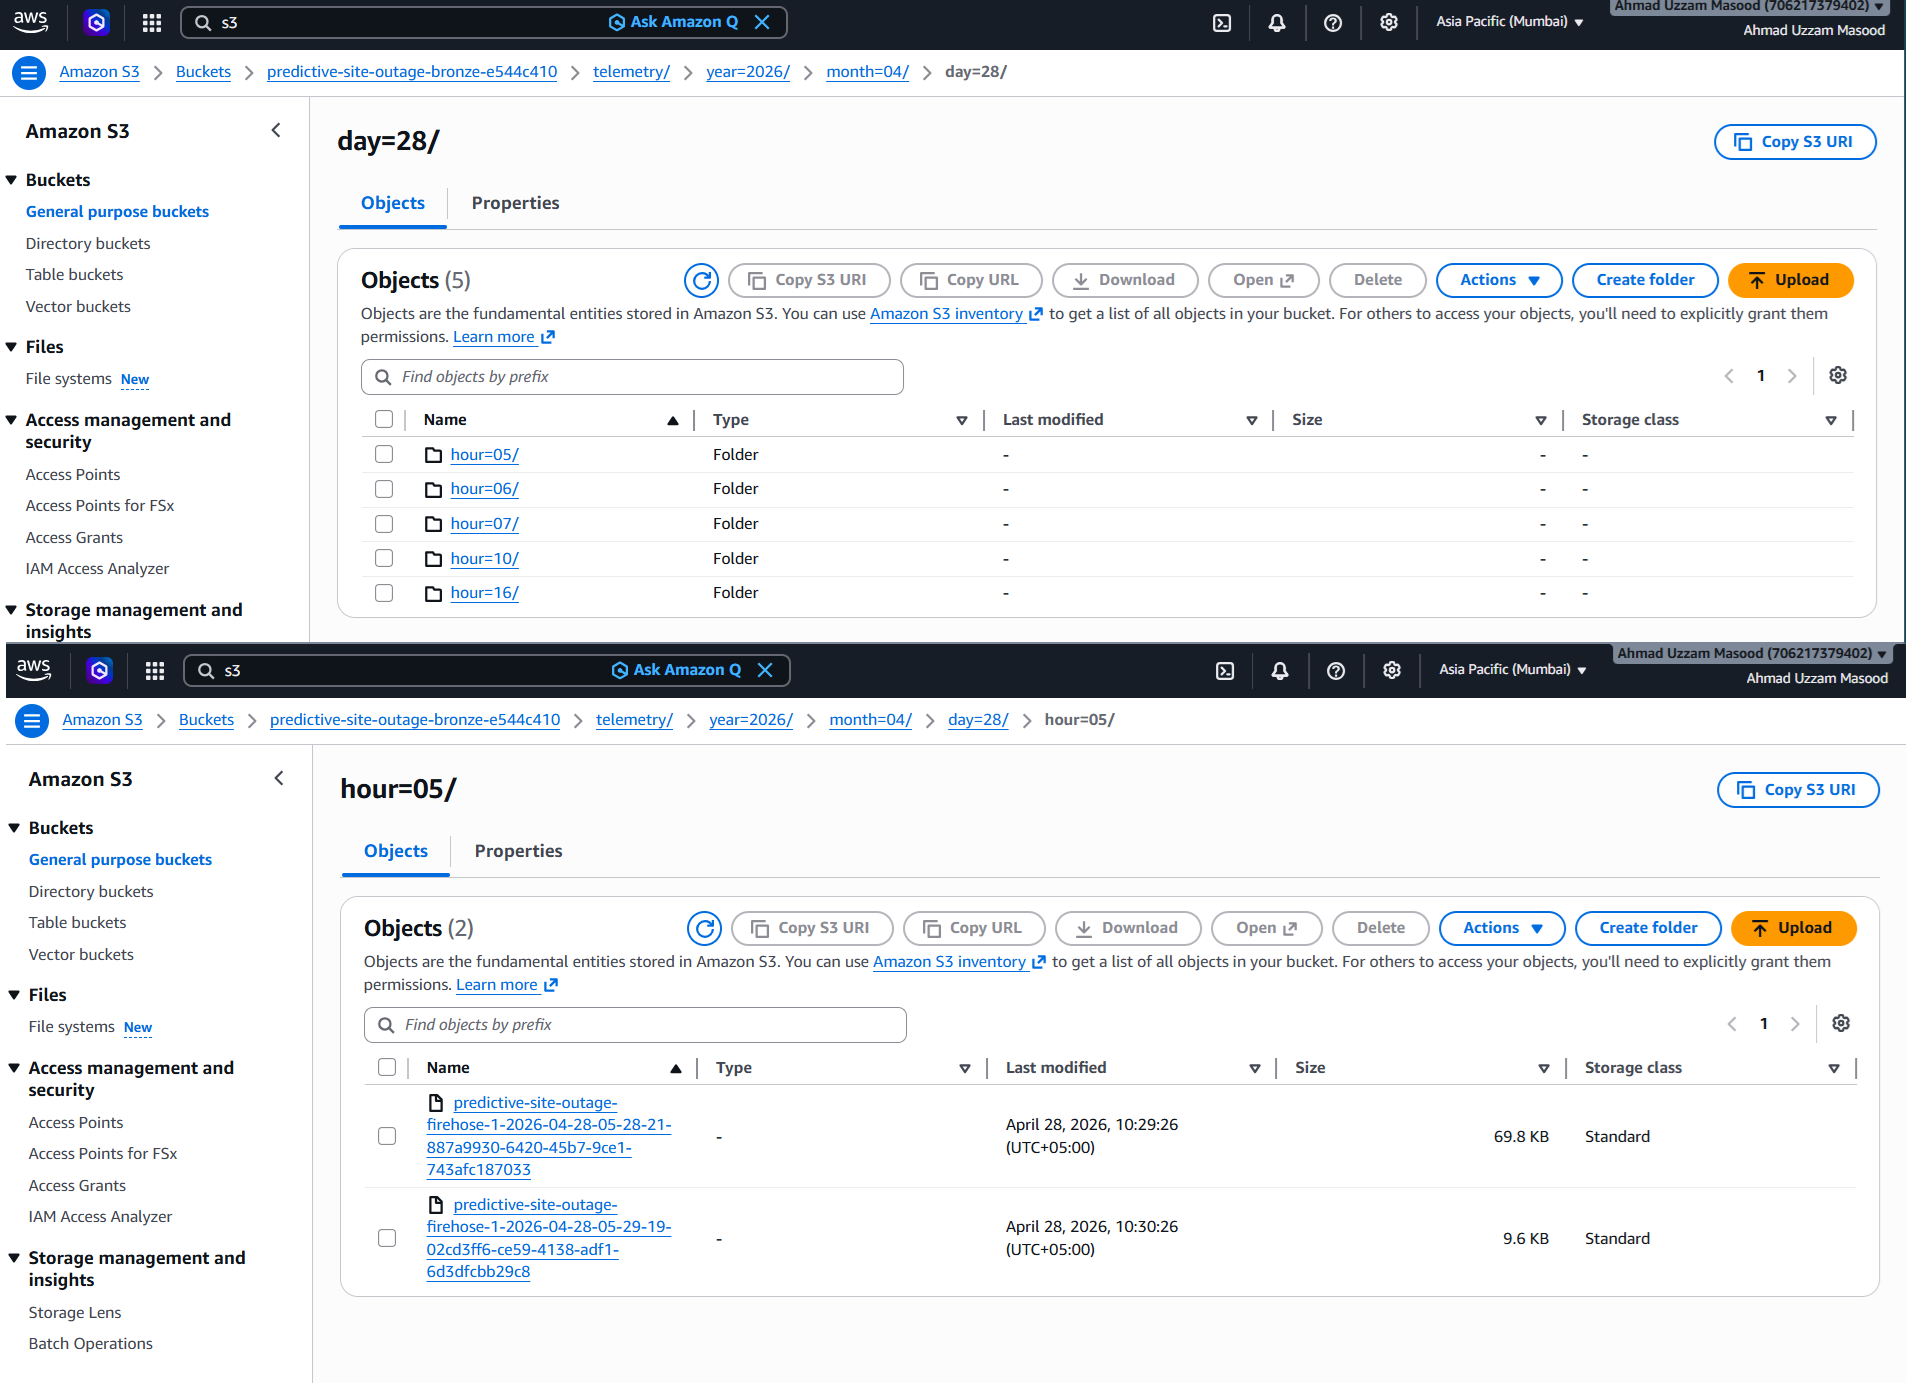This screenshot has width=1906, height=1383.
Task: Click AWS logo in hour=05/ page header
Action: pyautogui.click(x=34, y=670)
